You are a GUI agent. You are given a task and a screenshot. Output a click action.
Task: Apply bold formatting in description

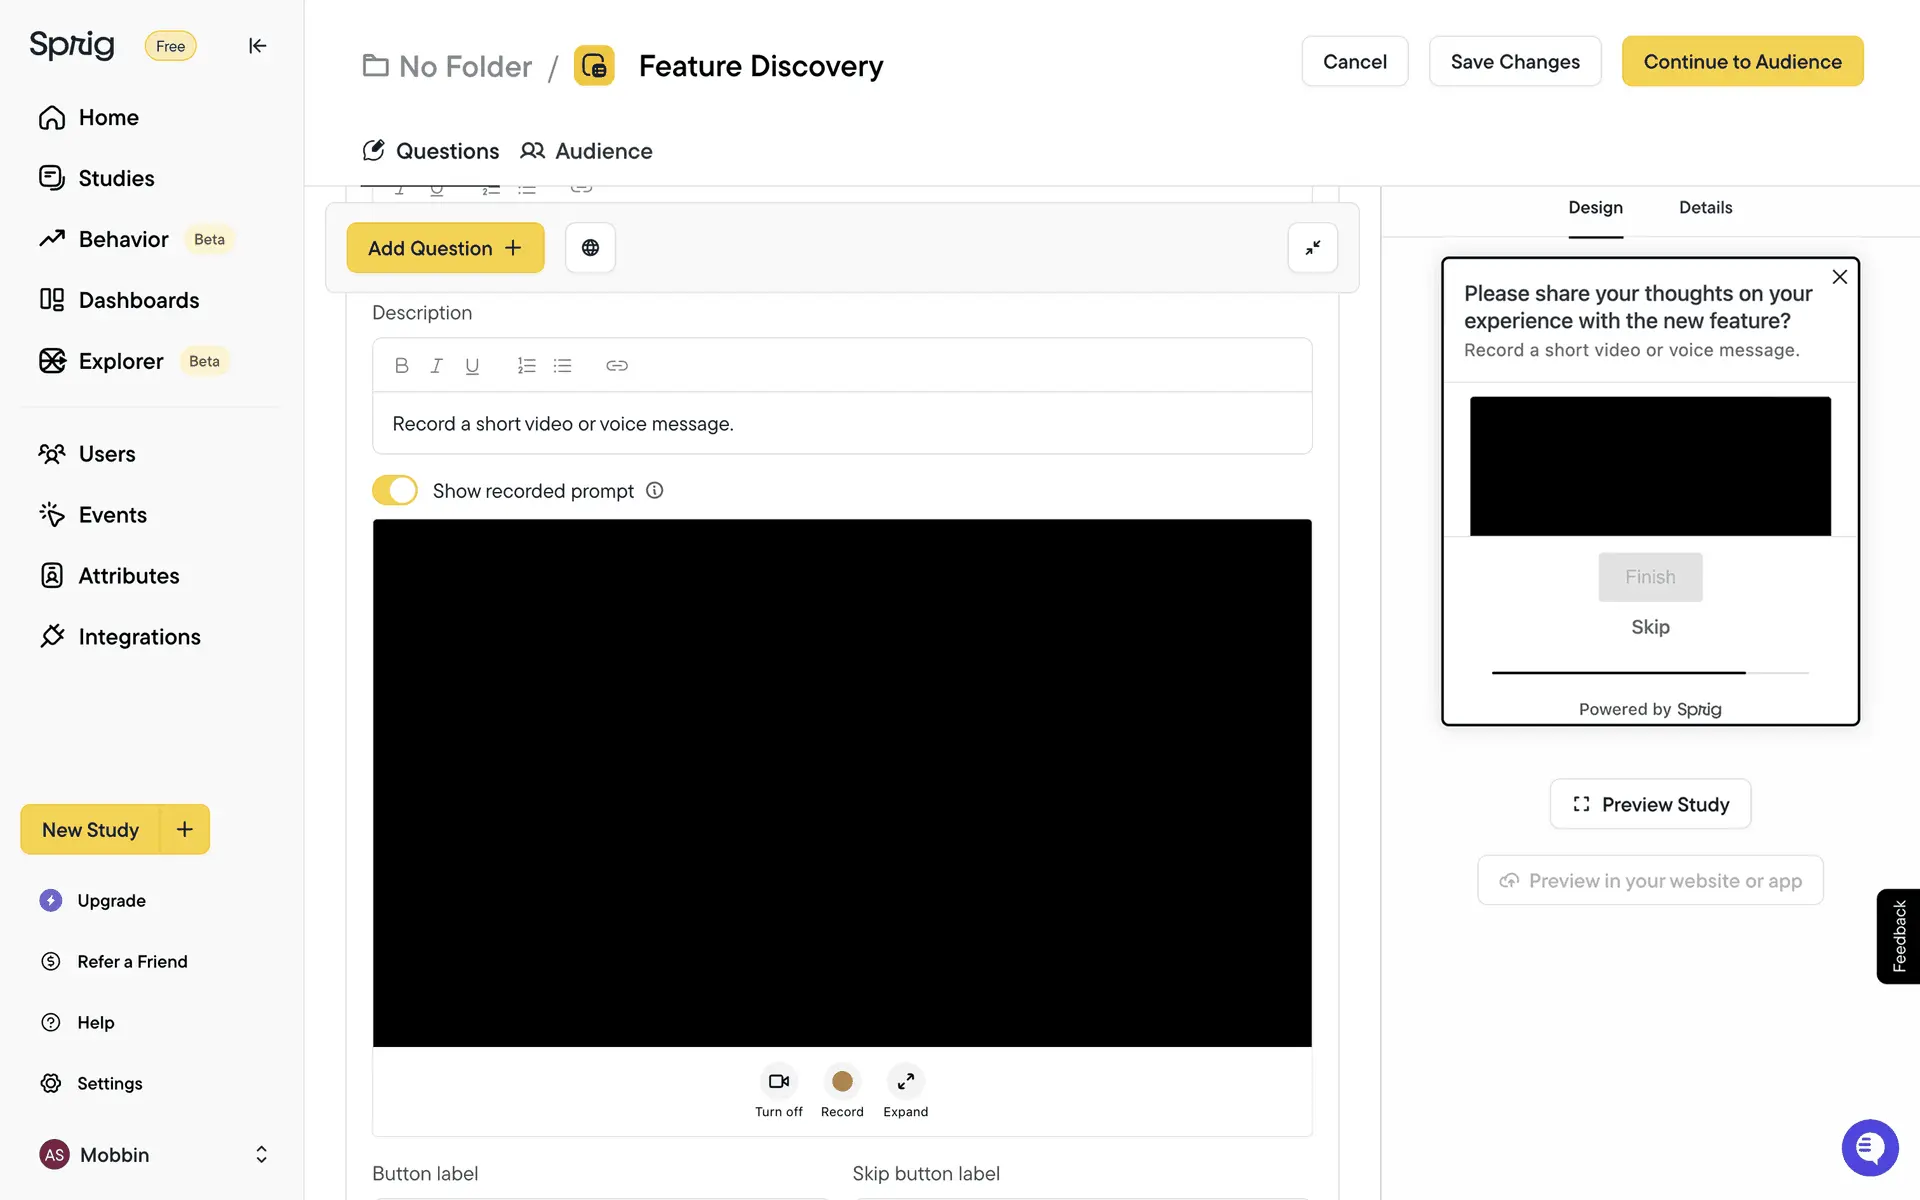(401, 366)
